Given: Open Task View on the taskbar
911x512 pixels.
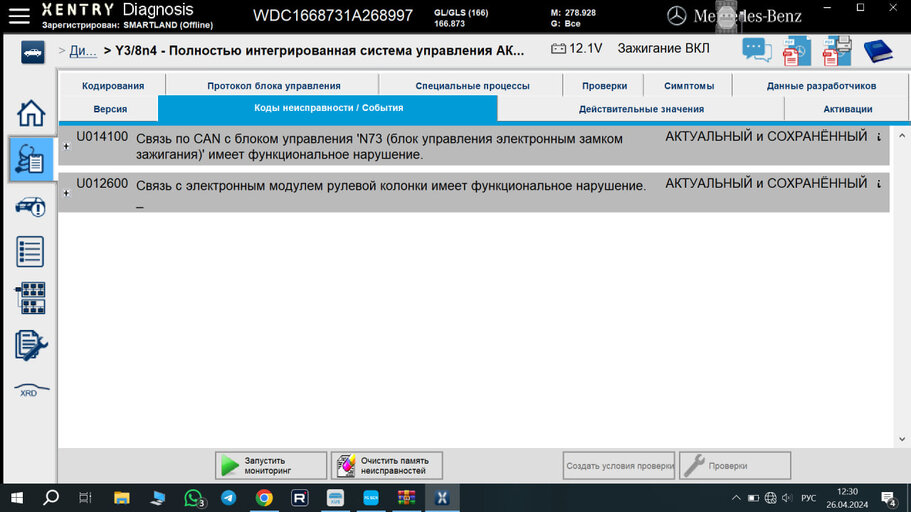Looking at the screenshot, I should pos(85,498).
